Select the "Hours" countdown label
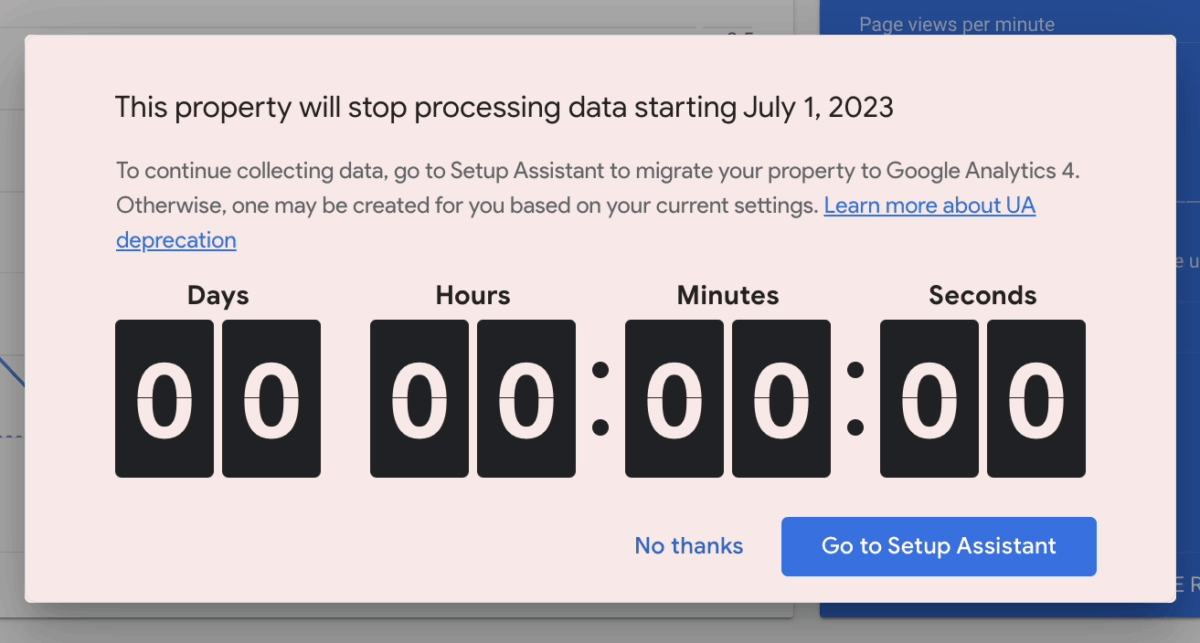Image resolution: width=1200 pixels, height=643 pixels. [x=472, y=295]
